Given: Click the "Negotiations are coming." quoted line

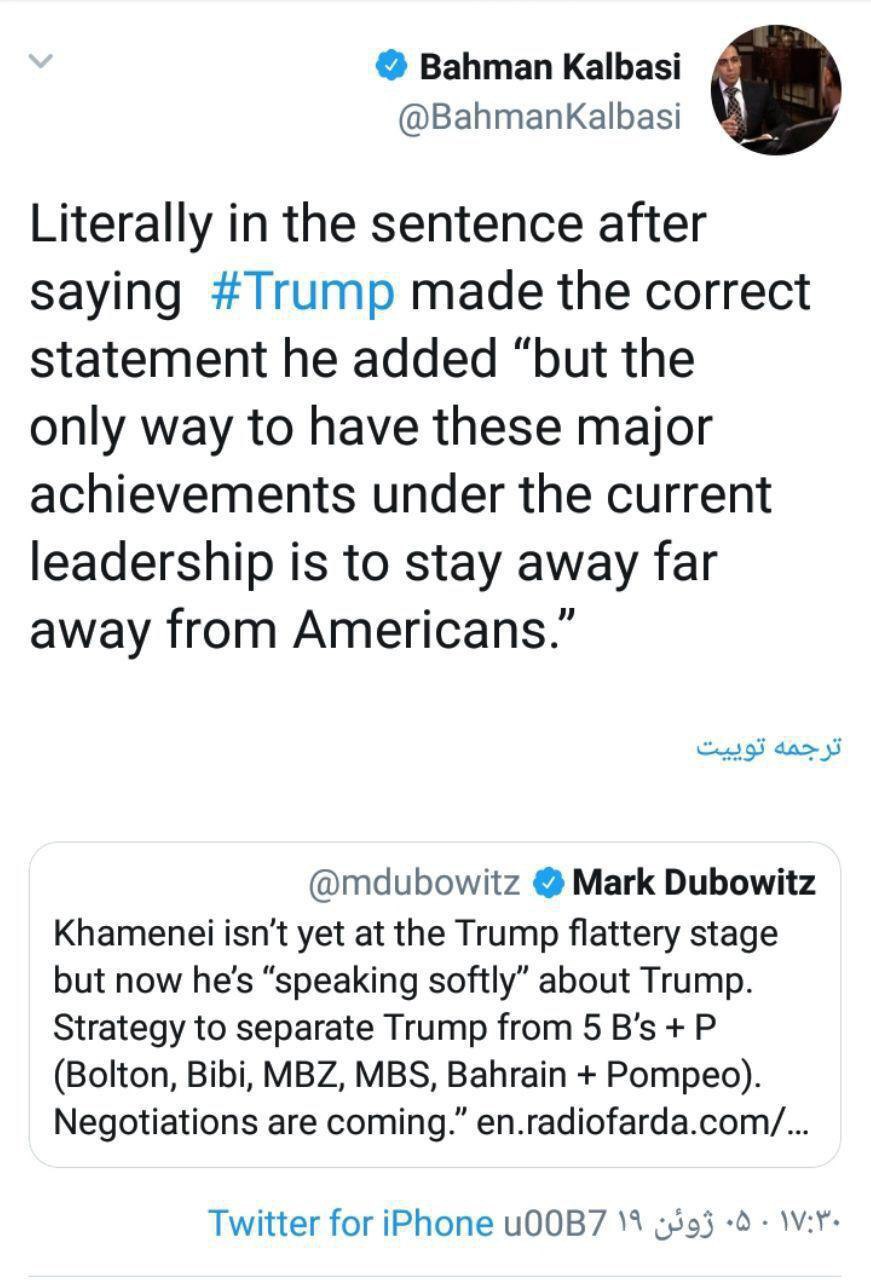Looking at the screenshot, I should (x=258, y=1122).
